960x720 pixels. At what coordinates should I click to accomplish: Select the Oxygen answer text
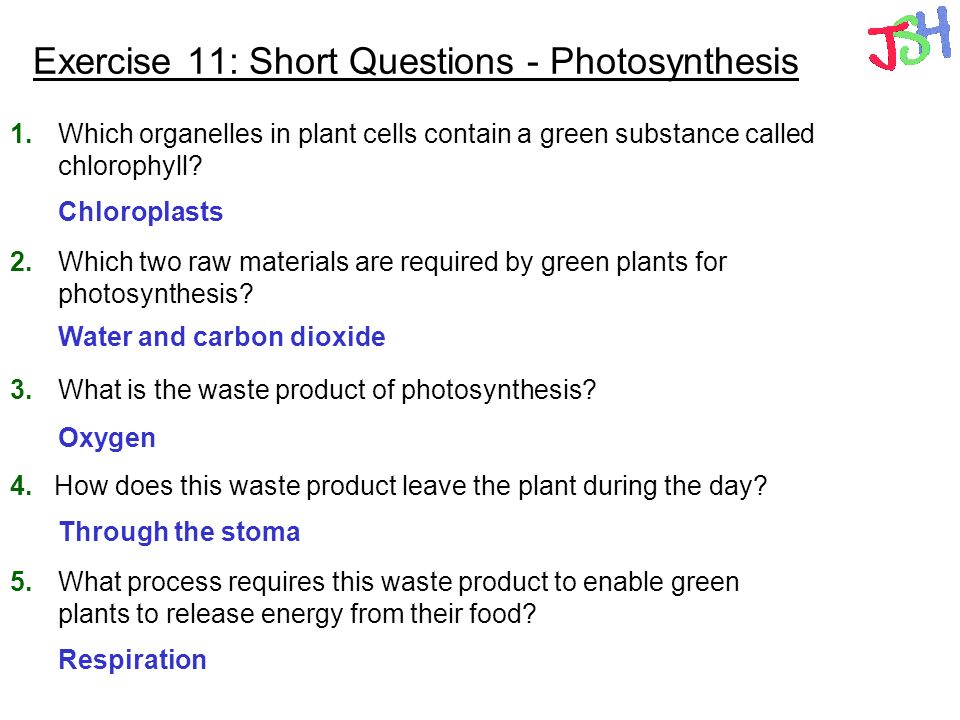(x=107, y=438)
